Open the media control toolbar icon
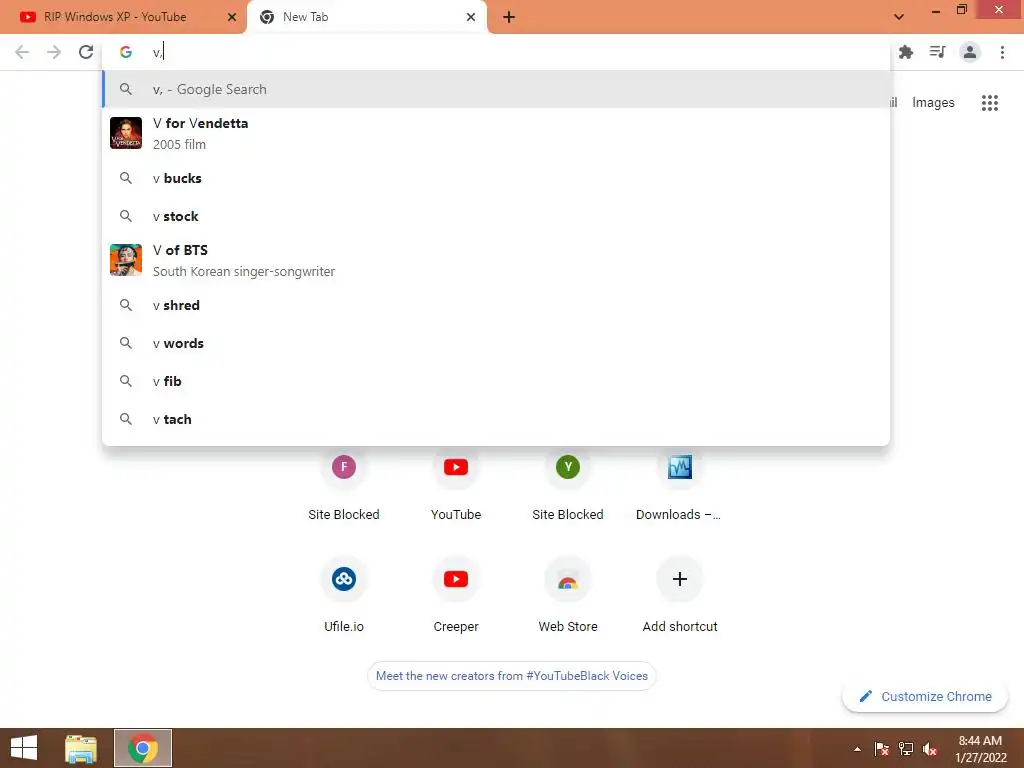Screen dimensions: 1024x768 coord(938,52)
